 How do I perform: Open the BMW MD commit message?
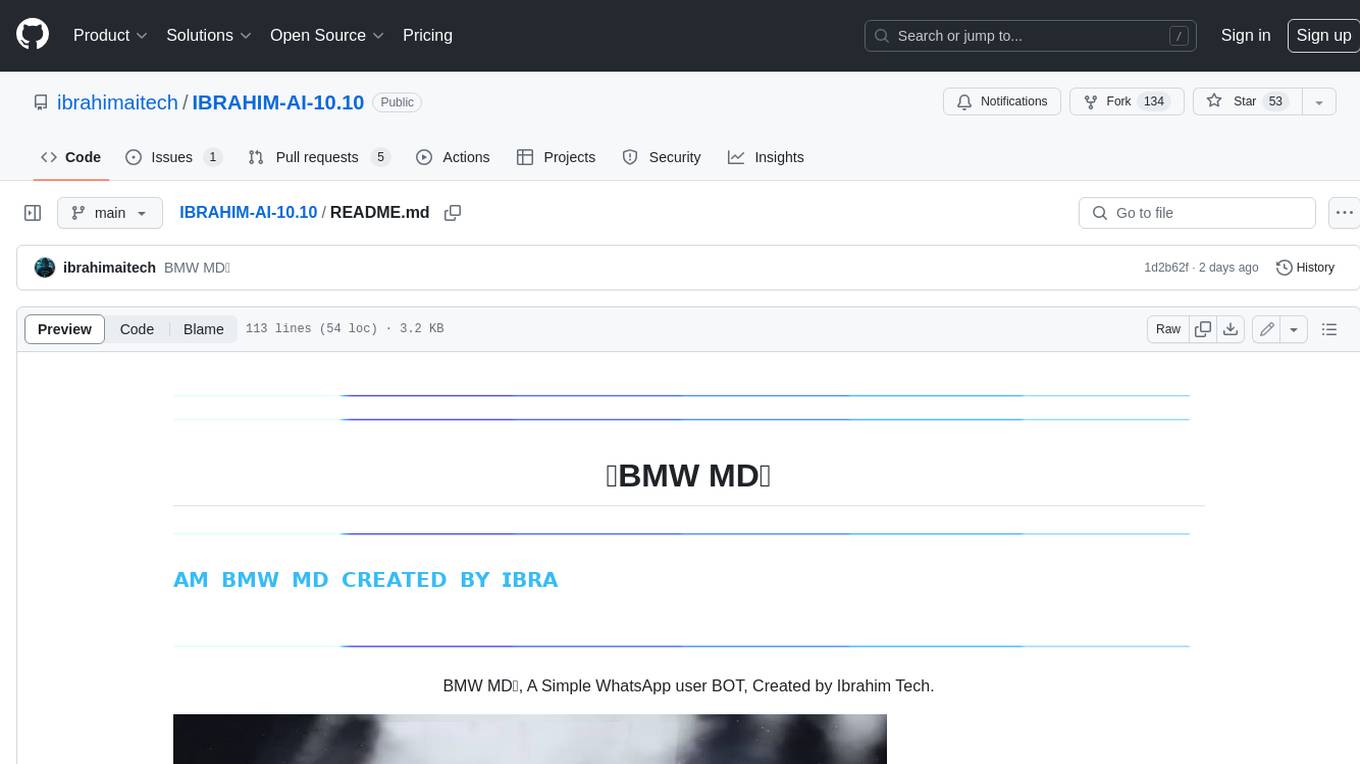197,268
